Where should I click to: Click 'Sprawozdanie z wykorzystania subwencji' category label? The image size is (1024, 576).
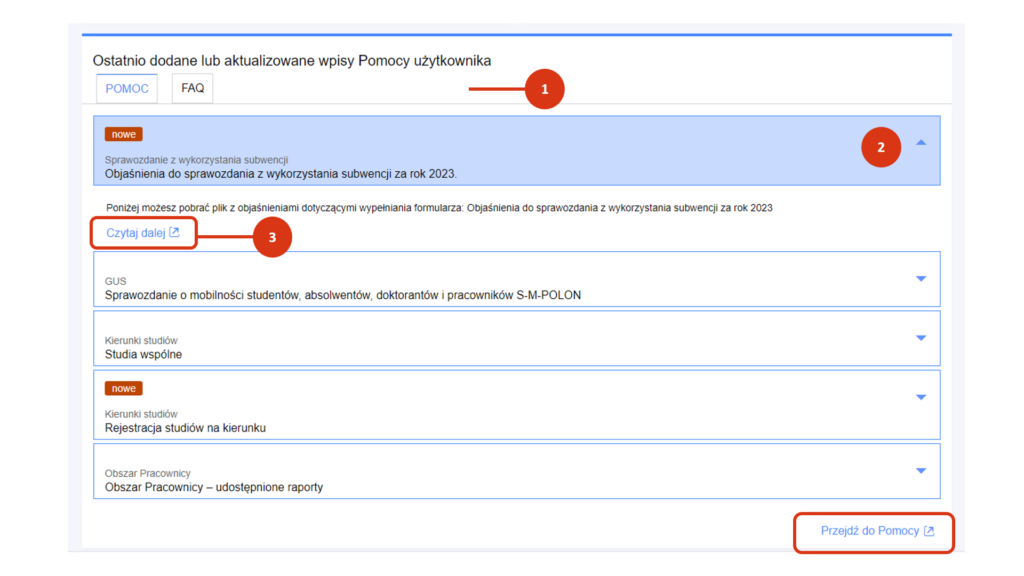197,160
